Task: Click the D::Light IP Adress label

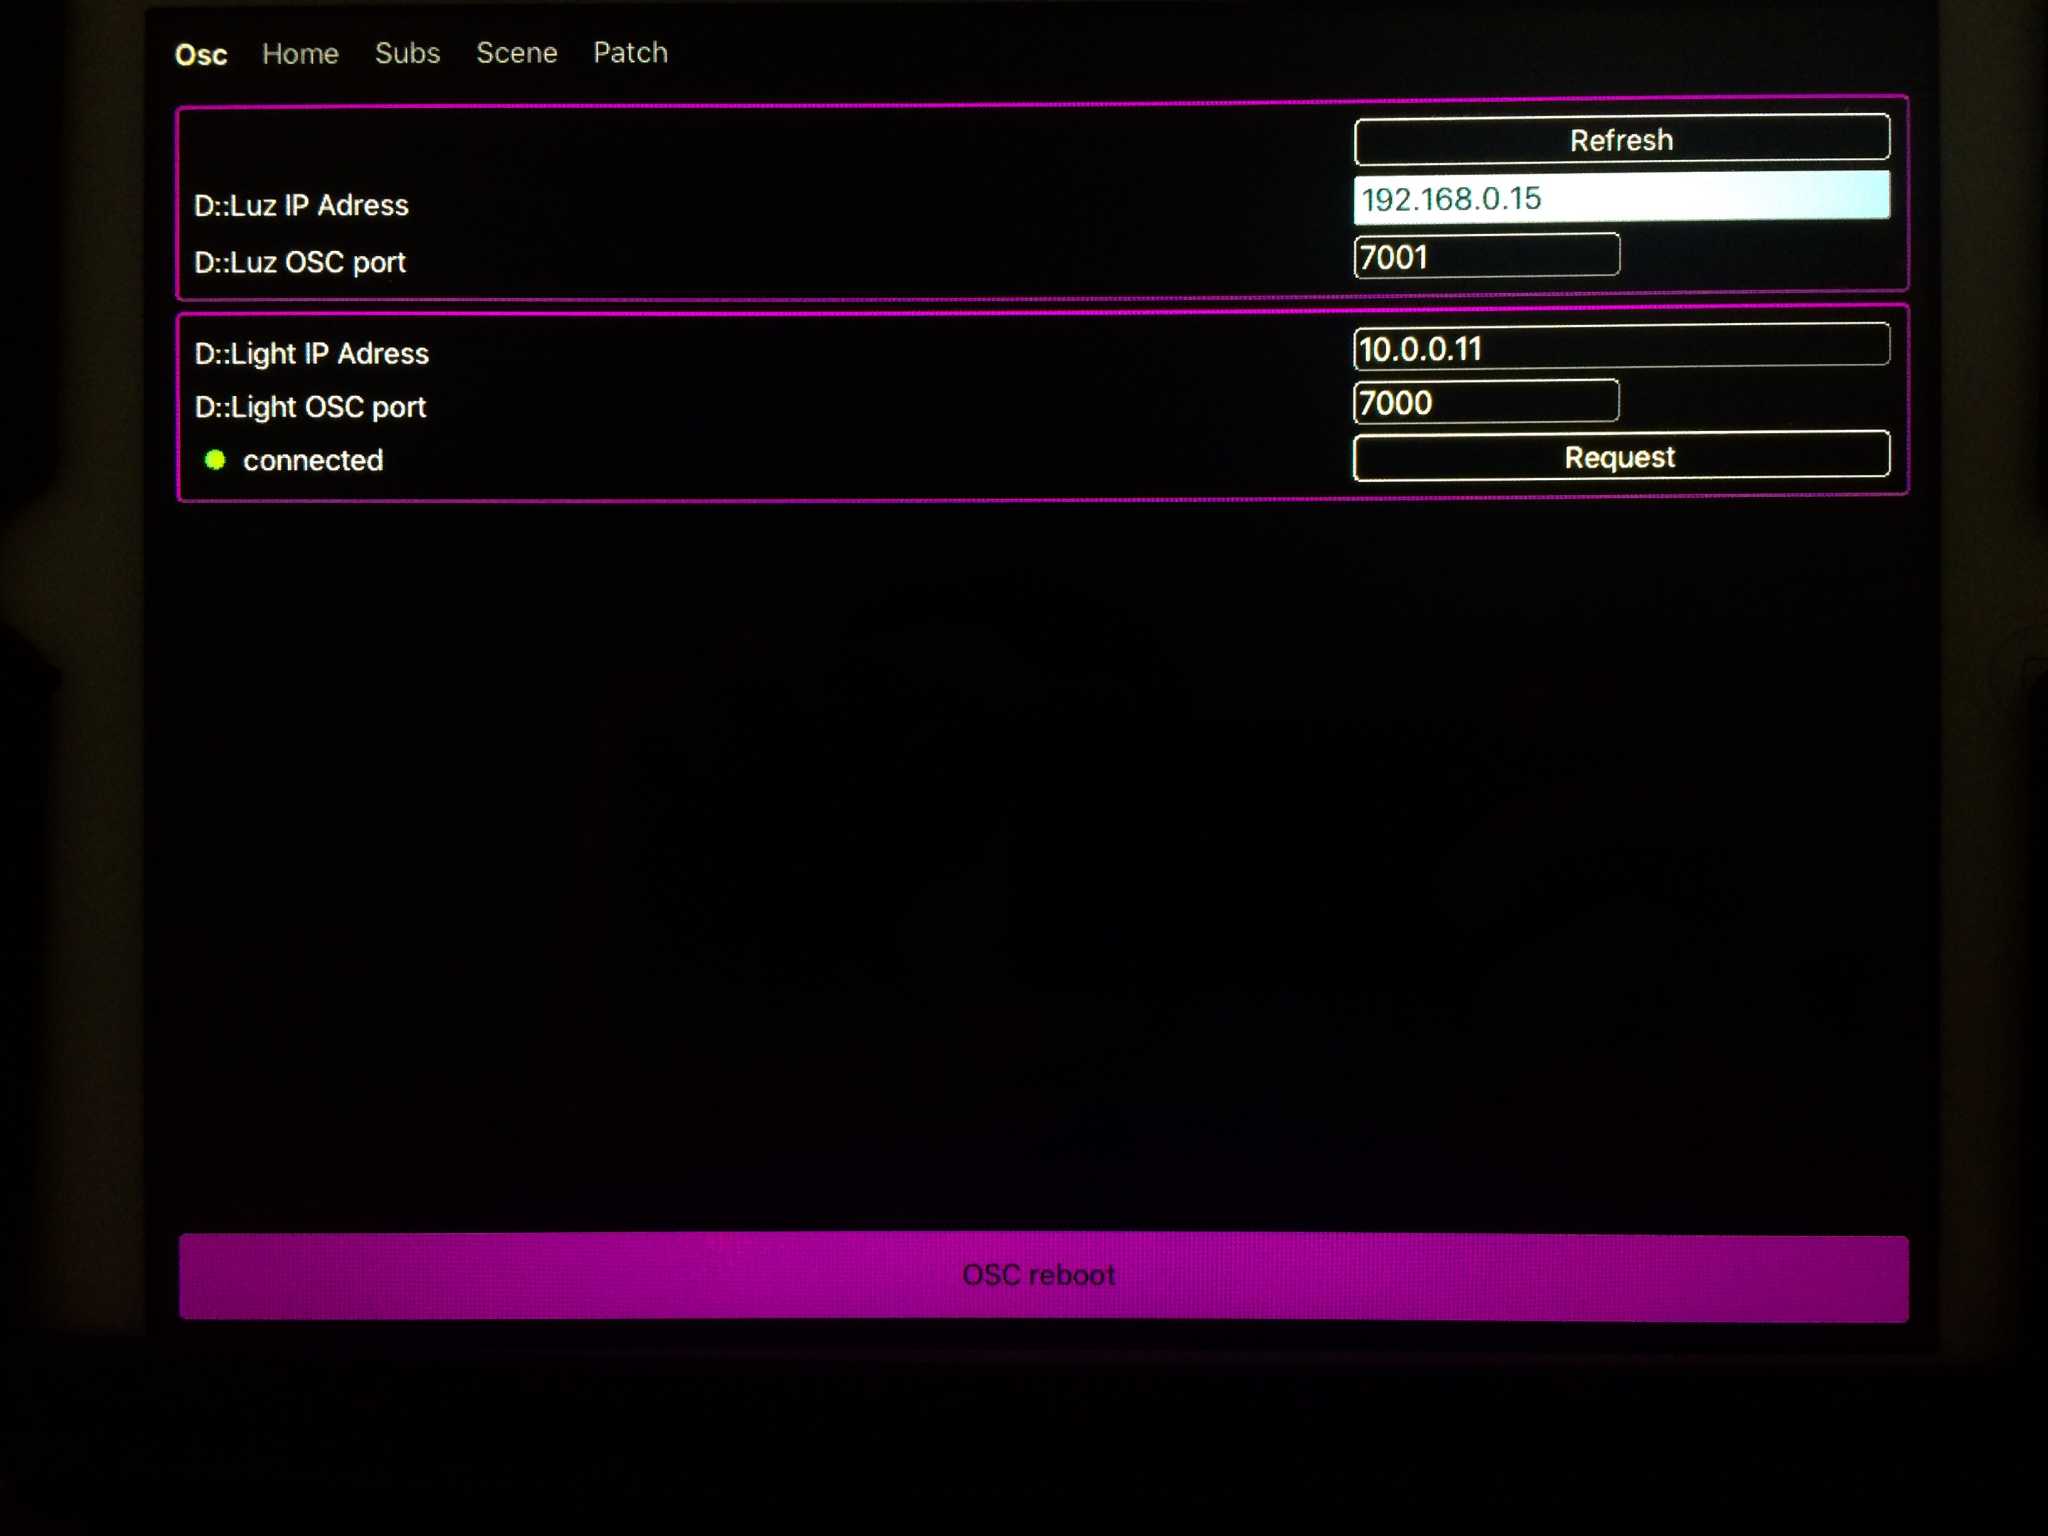Action: 311,354
